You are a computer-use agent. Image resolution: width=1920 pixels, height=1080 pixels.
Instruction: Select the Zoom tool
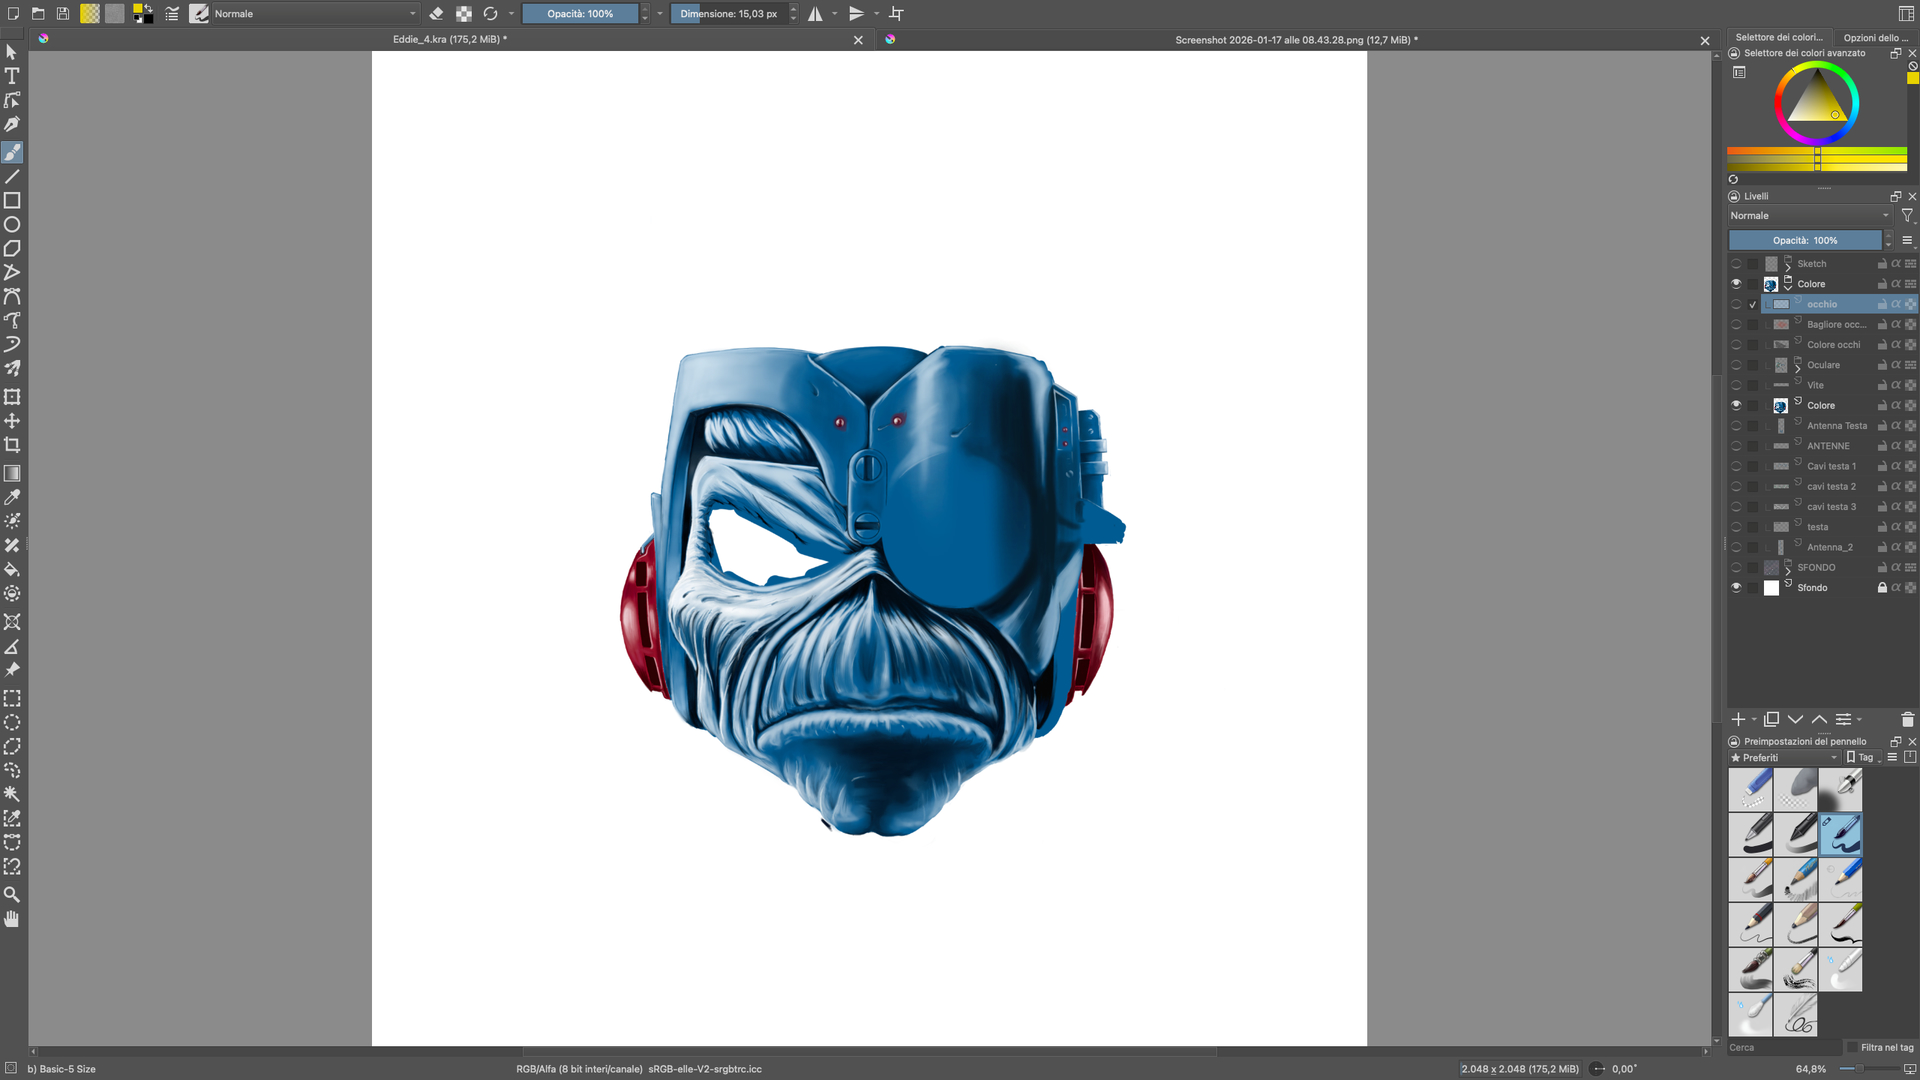pos(12,895)
